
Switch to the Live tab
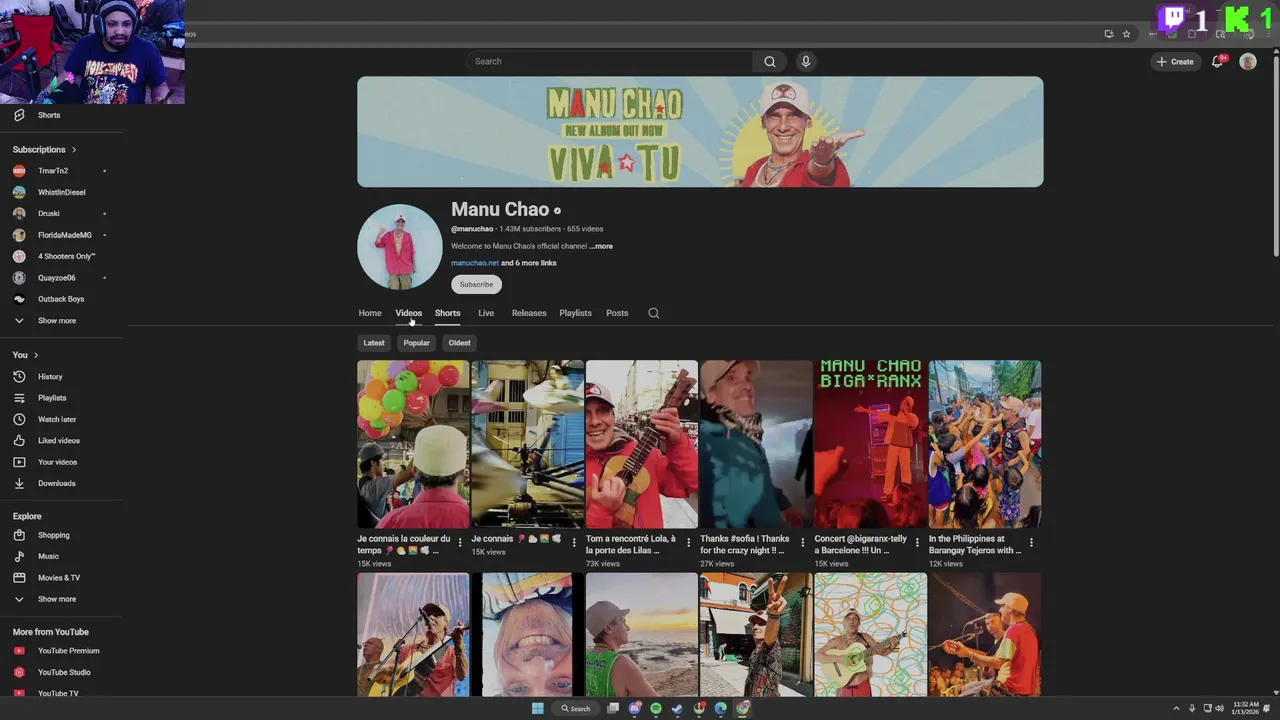coord(486,313)
